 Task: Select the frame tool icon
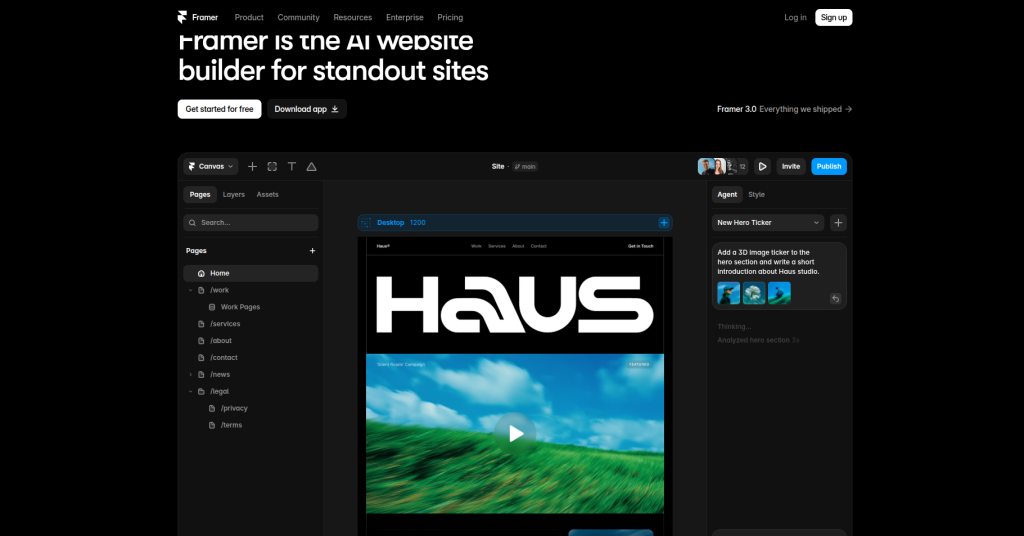[x=272, y=166]
